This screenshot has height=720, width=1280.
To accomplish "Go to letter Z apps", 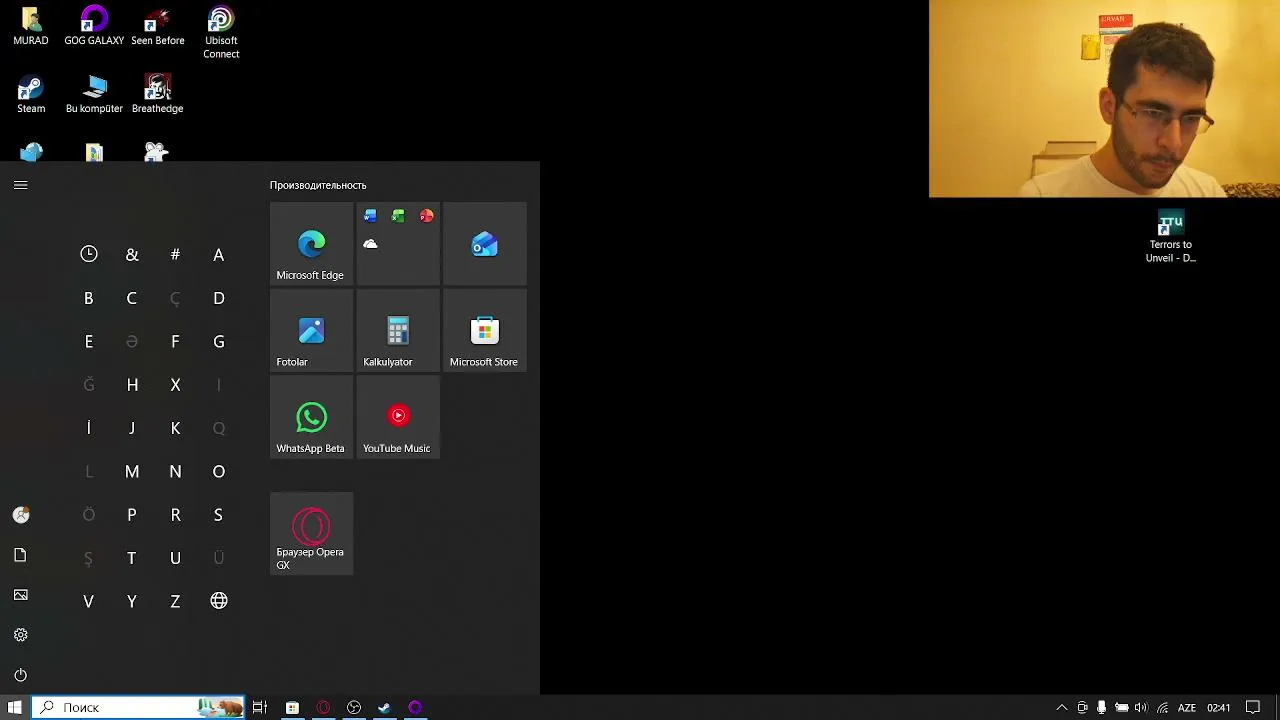I will [x=175, y=601].
